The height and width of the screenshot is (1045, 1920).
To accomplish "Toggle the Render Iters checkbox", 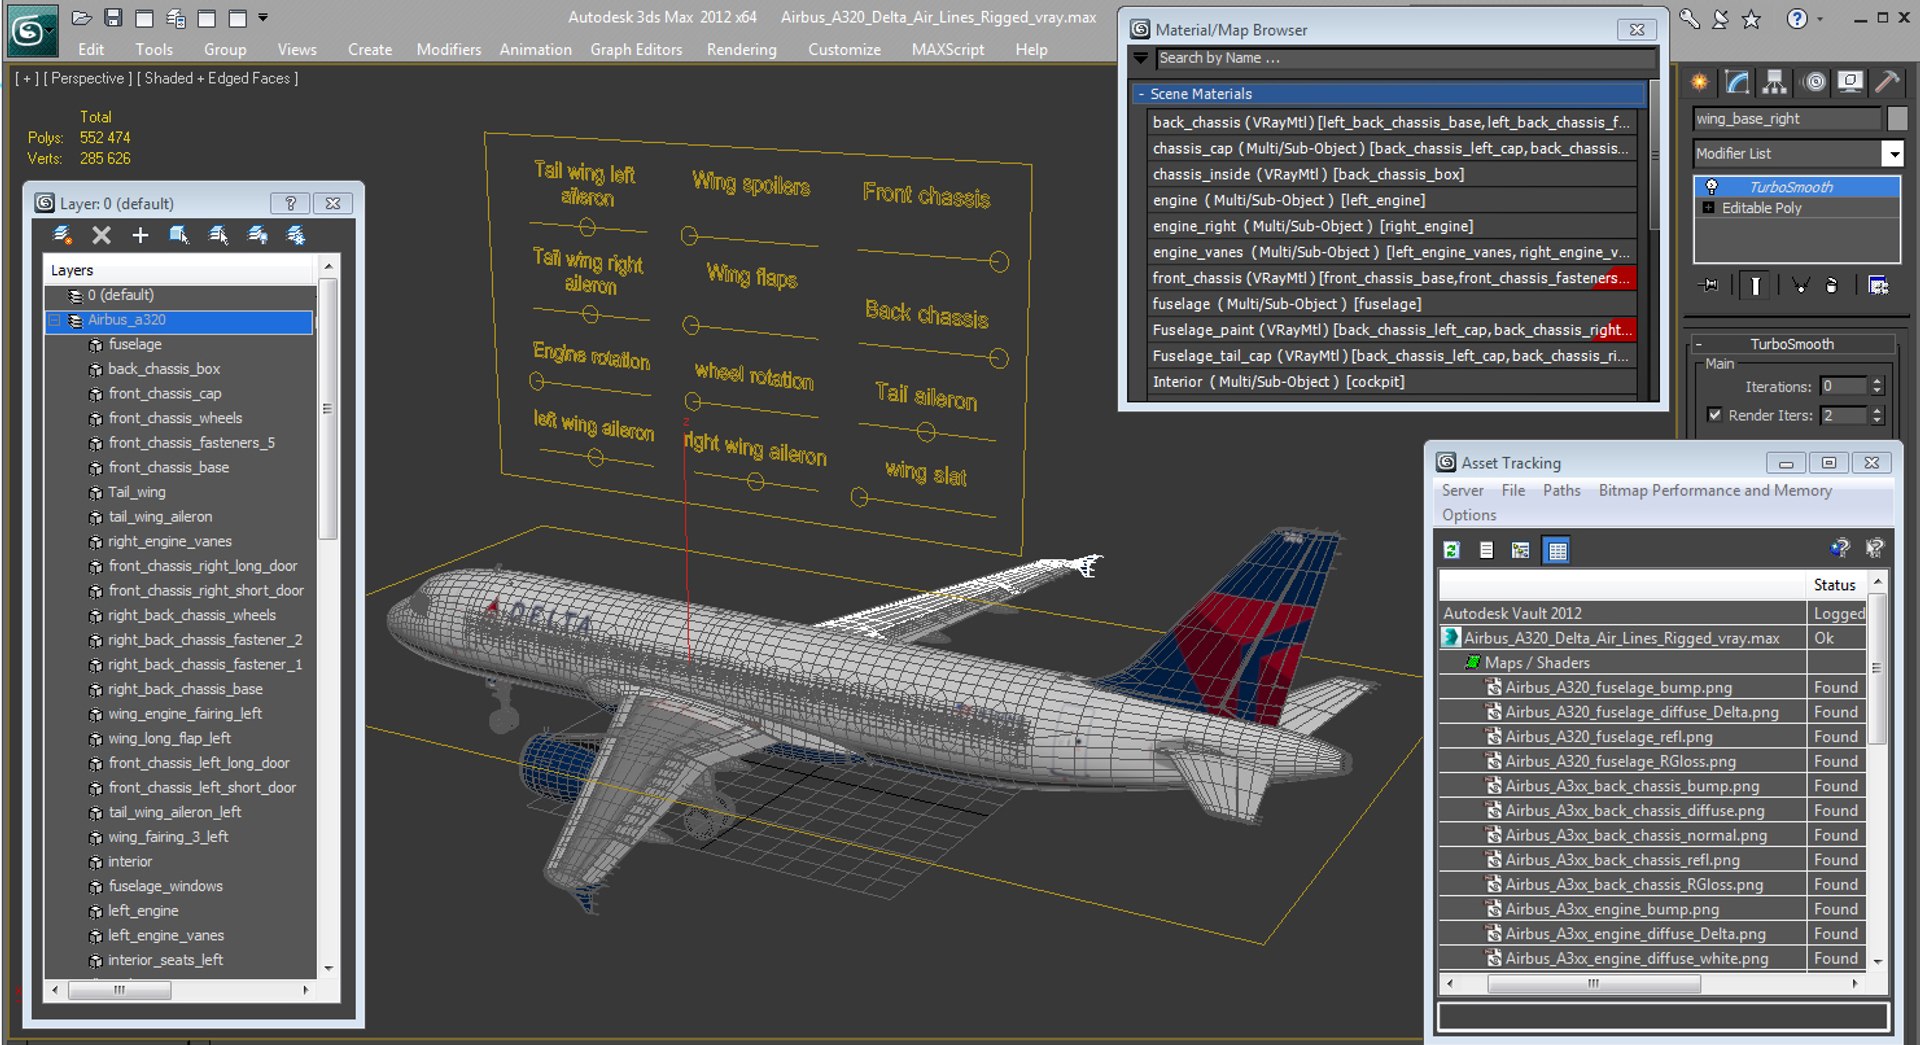I will click(1715, 415).
